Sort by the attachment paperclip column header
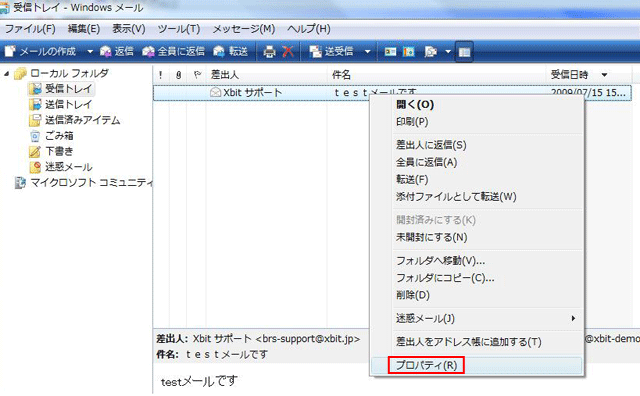The image size is (640, 396). point(178,75)
